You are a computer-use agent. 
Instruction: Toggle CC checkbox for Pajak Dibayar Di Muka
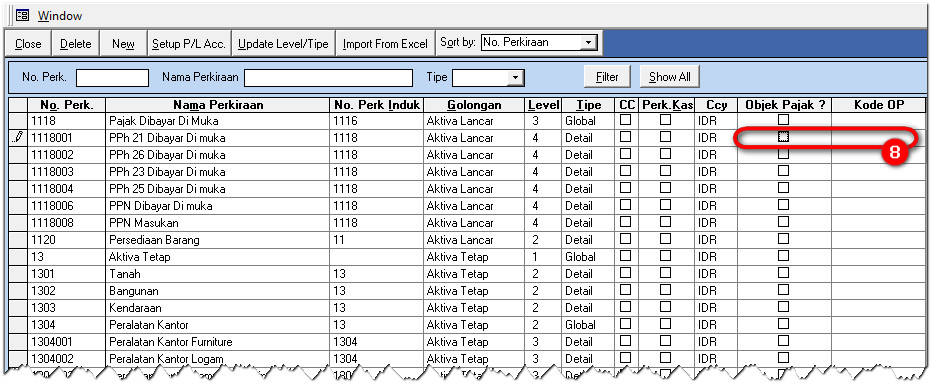click(626, 120)
